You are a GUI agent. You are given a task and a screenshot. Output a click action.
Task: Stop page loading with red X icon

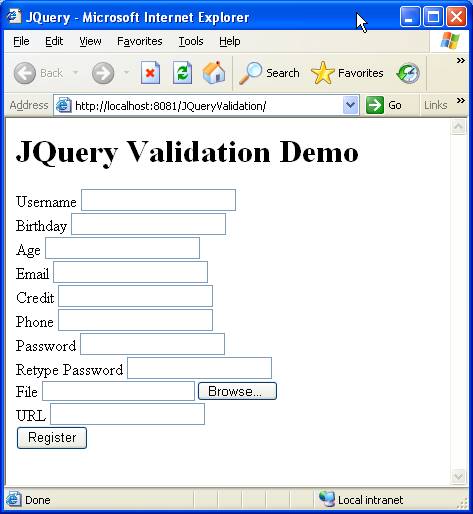click(150, 73)
